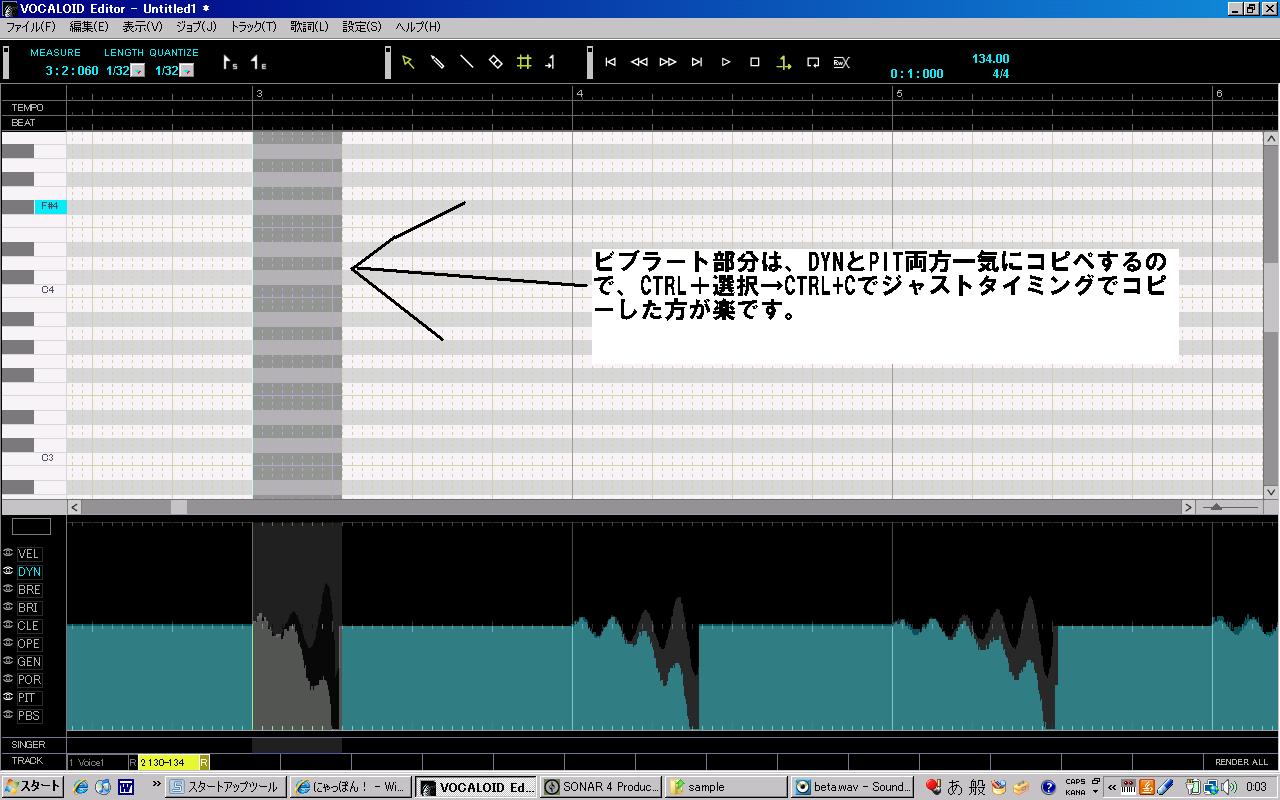1280x800 pixels.
Task: Toggle the yellow auto-scroll icon
Action: tap(784, 62)
